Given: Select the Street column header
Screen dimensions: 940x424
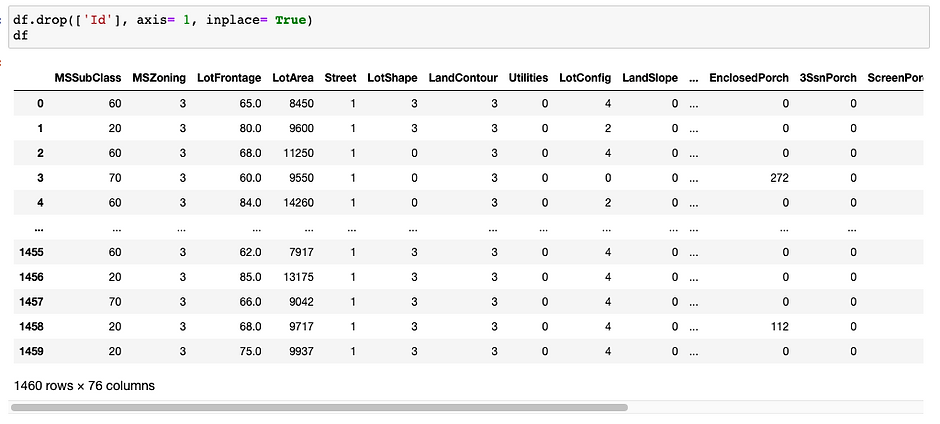Looking at the screenshot, I should pos(341,78).
